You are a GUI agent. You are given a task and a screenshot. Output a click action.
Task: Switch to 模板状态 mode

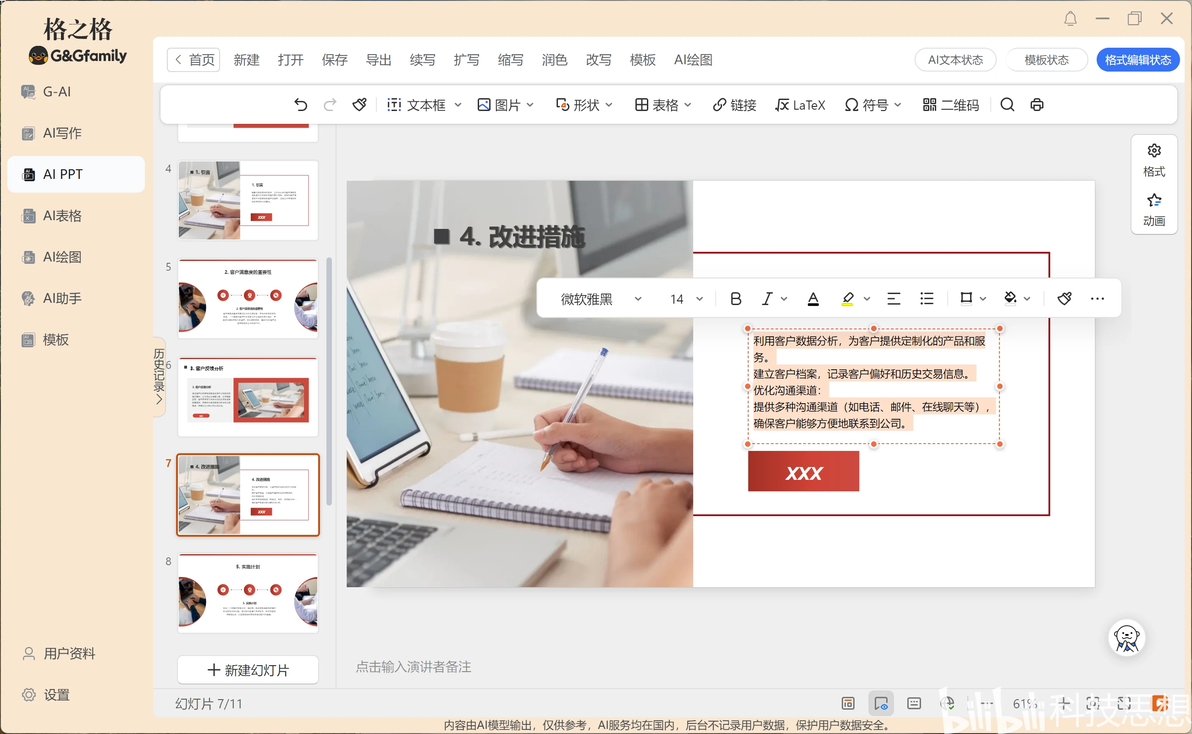(x=1046, y=60)
